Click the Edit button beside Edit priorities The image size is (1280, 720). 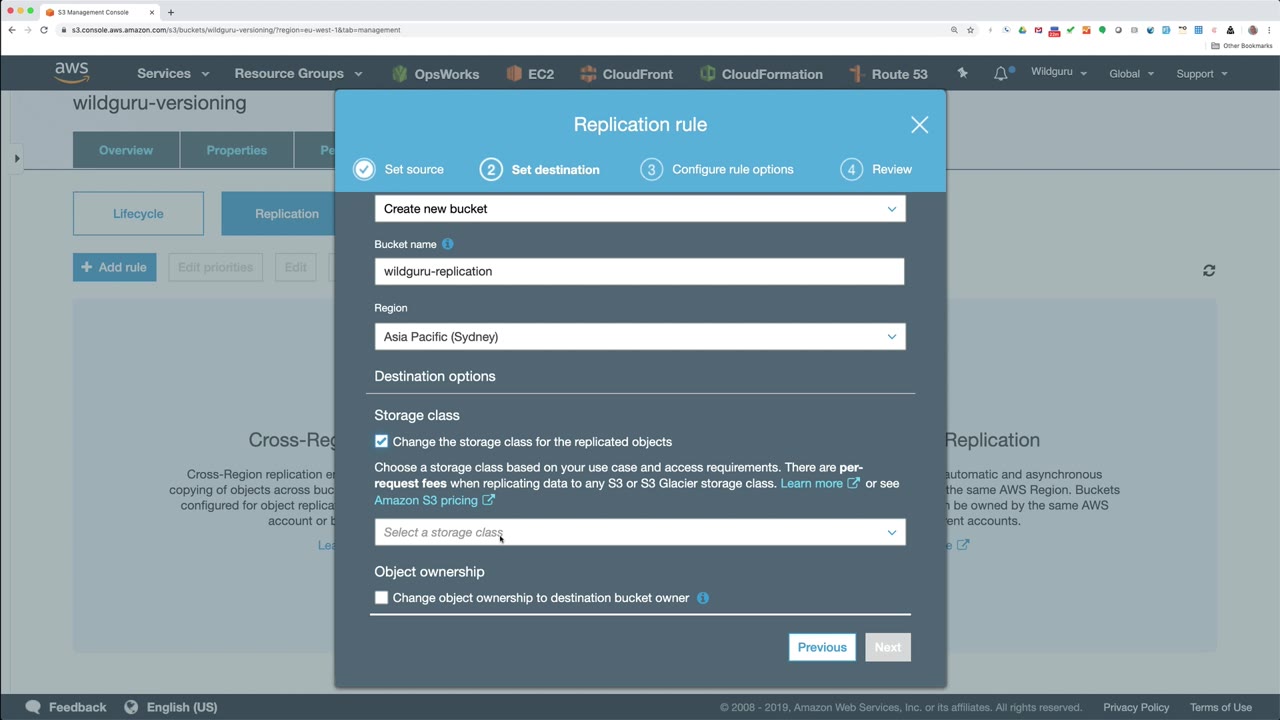295,267
